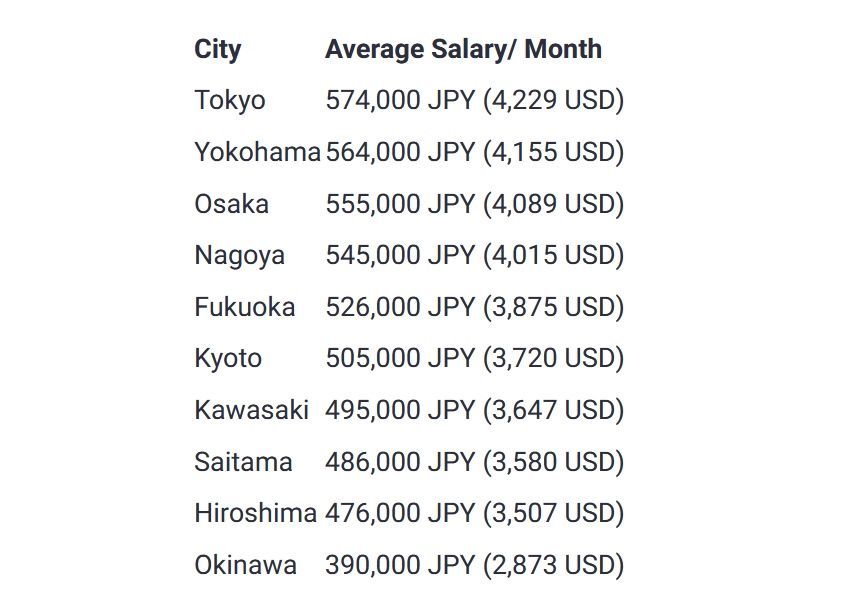Screen dimensions: 848x596
Task: Select the Tokyo city cell
Action: pos(230,101)
